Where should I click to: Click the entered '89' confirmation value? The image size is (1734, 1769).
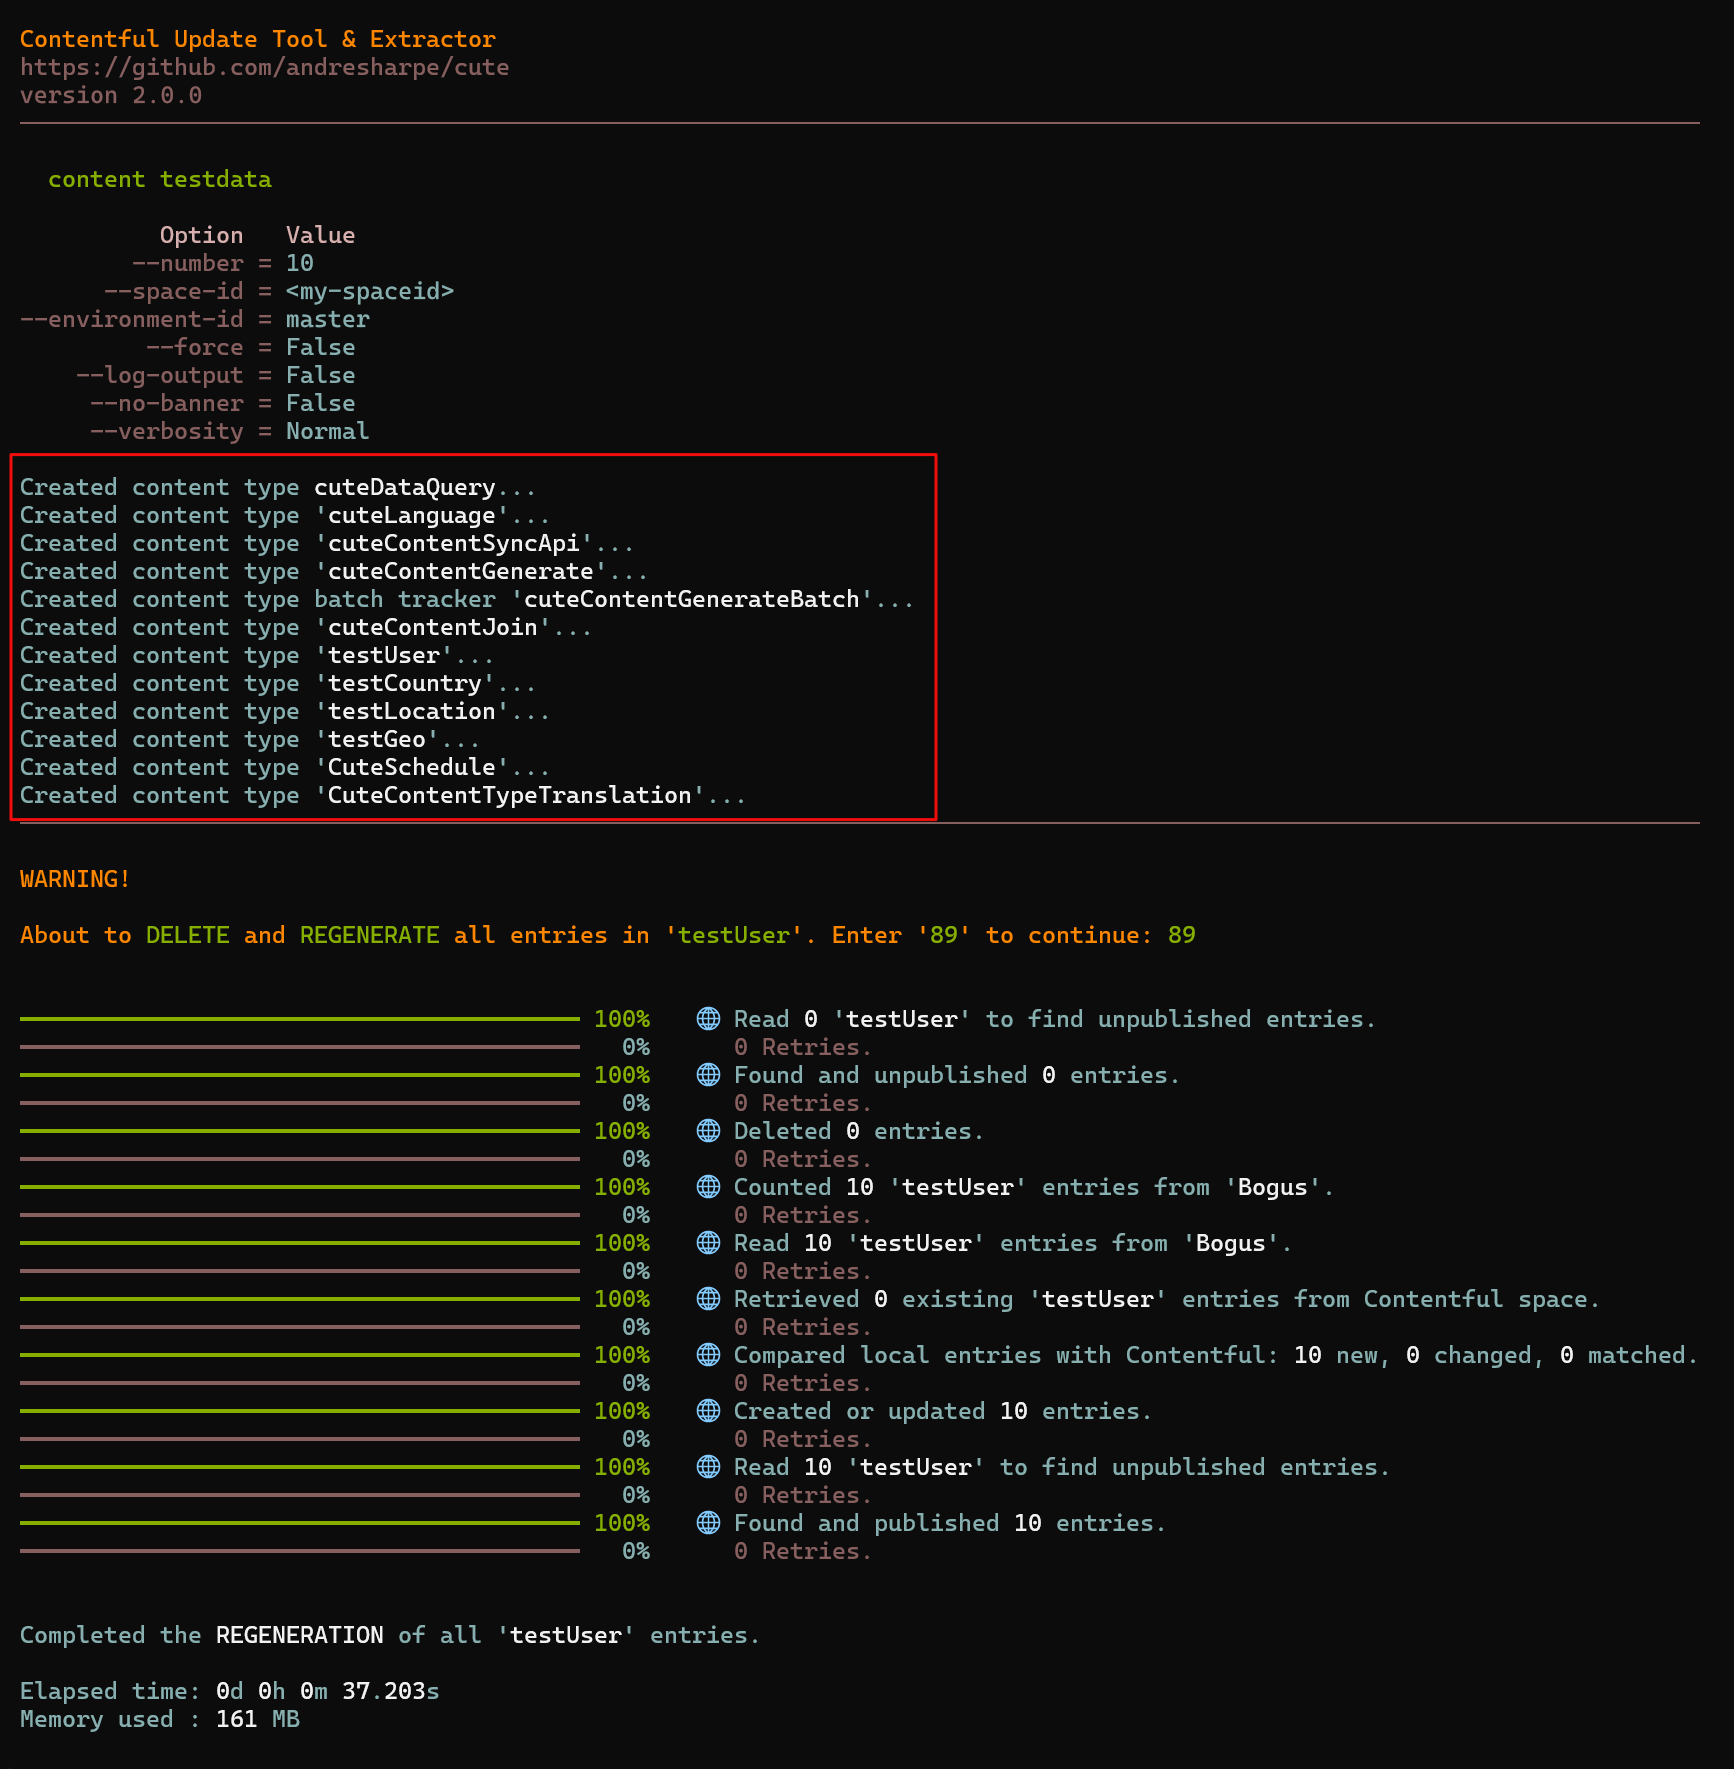click(x=1182, y=935)
